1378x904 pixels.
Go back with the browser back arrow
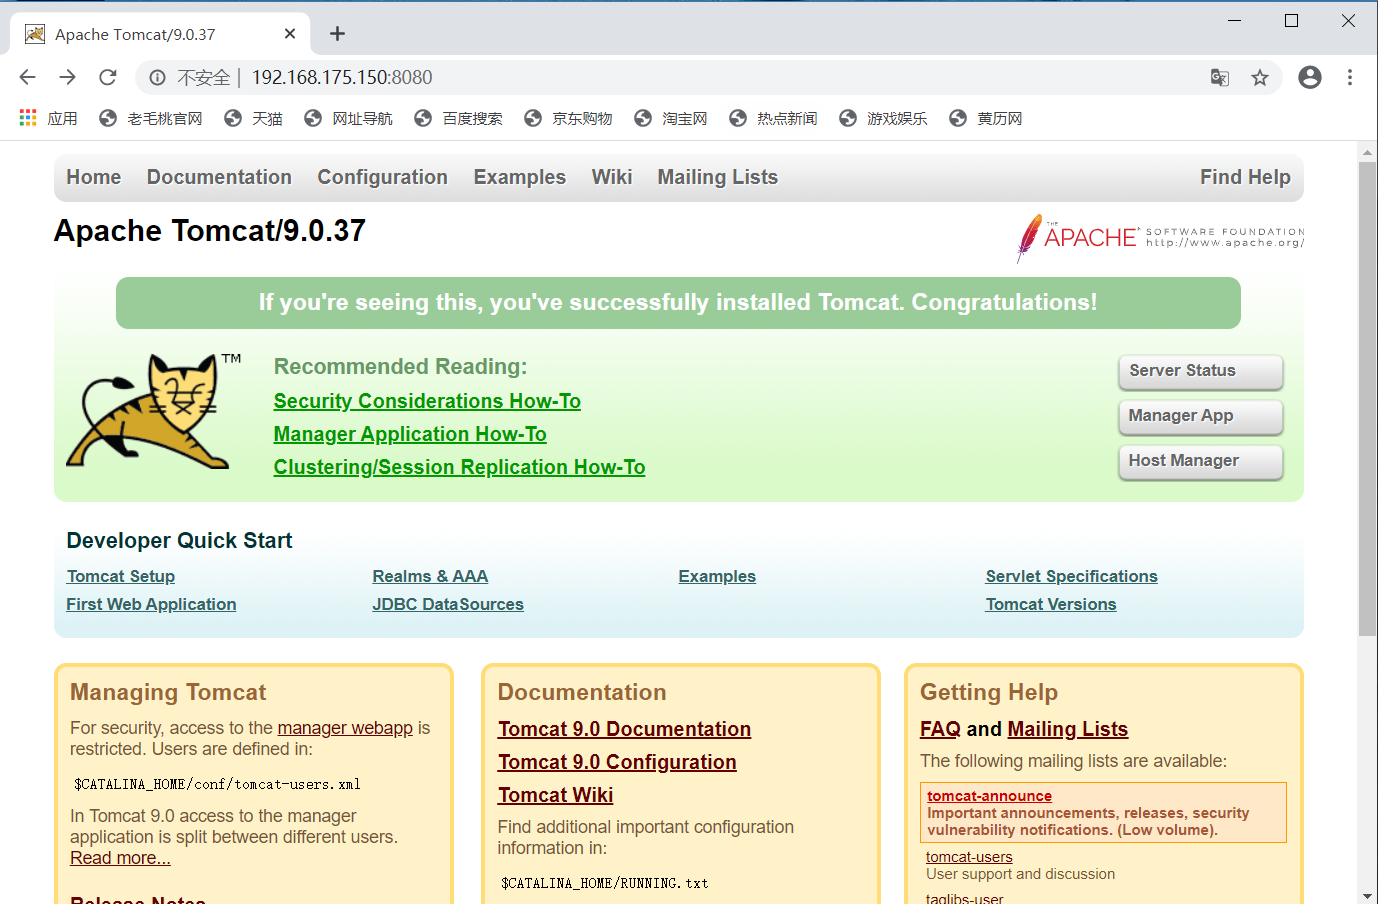(27, 77)
